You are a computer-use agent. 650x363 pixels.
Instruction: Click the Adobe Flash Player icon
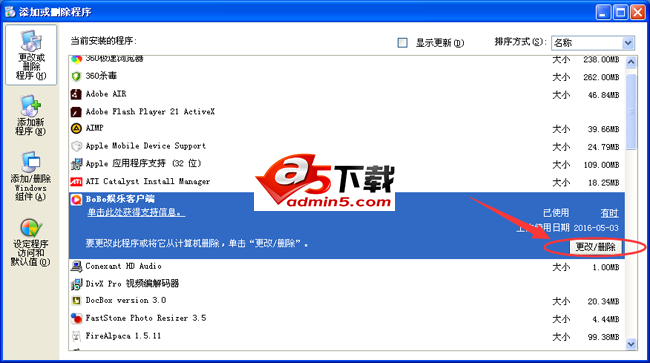pos(76,112)
